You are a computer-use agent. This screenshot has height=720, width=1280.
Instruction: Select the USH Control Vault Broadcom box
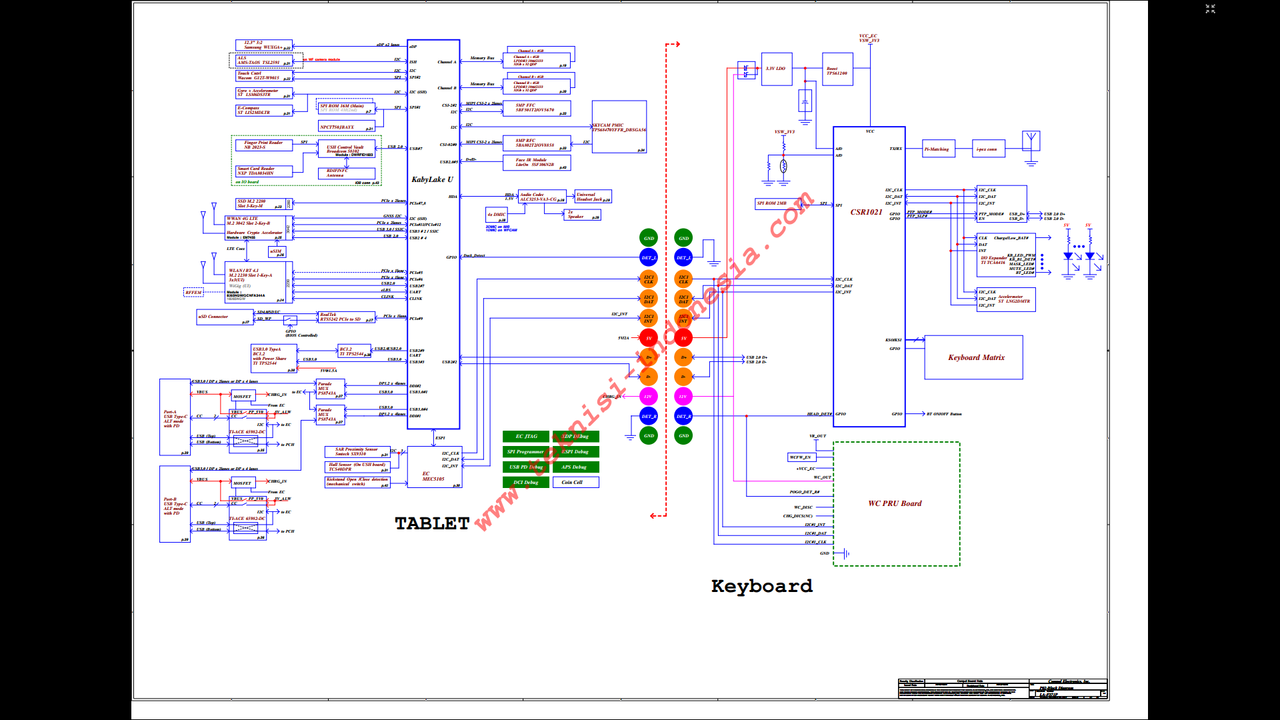(348, 150)
